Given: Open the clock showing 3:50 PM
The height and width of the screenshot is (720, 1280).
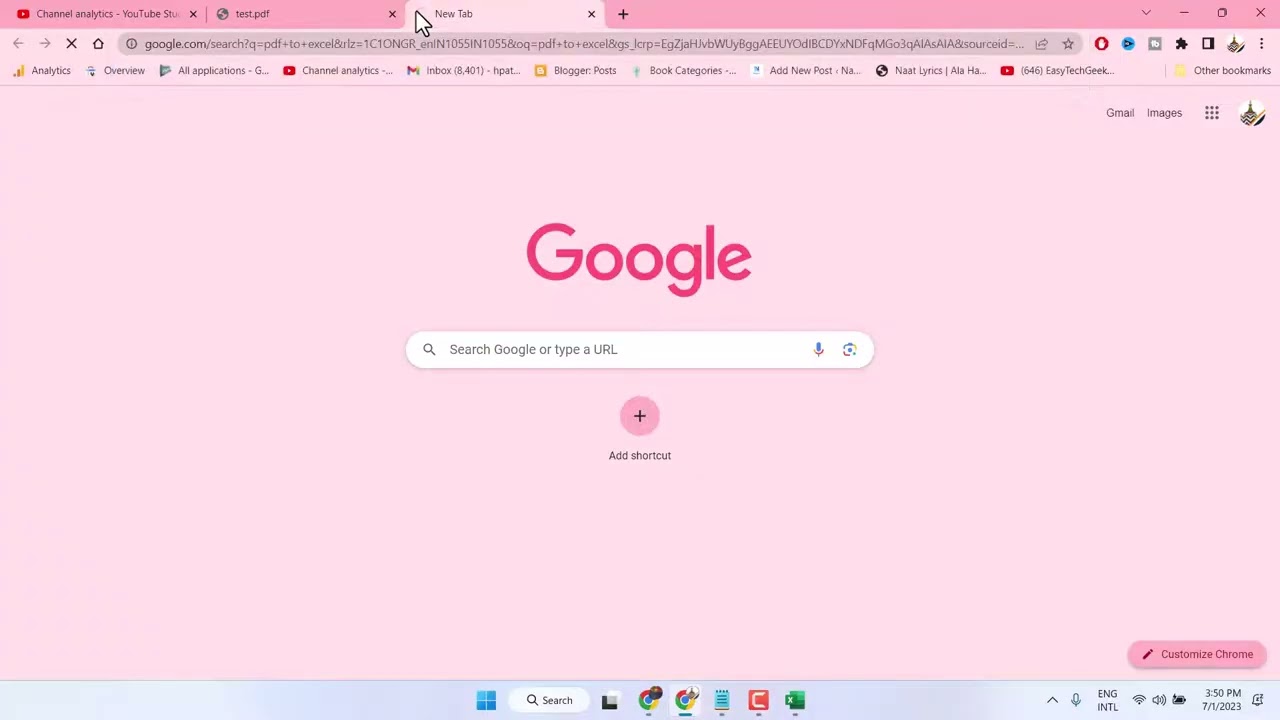Looking at the screenshot, I should 1223,700.
